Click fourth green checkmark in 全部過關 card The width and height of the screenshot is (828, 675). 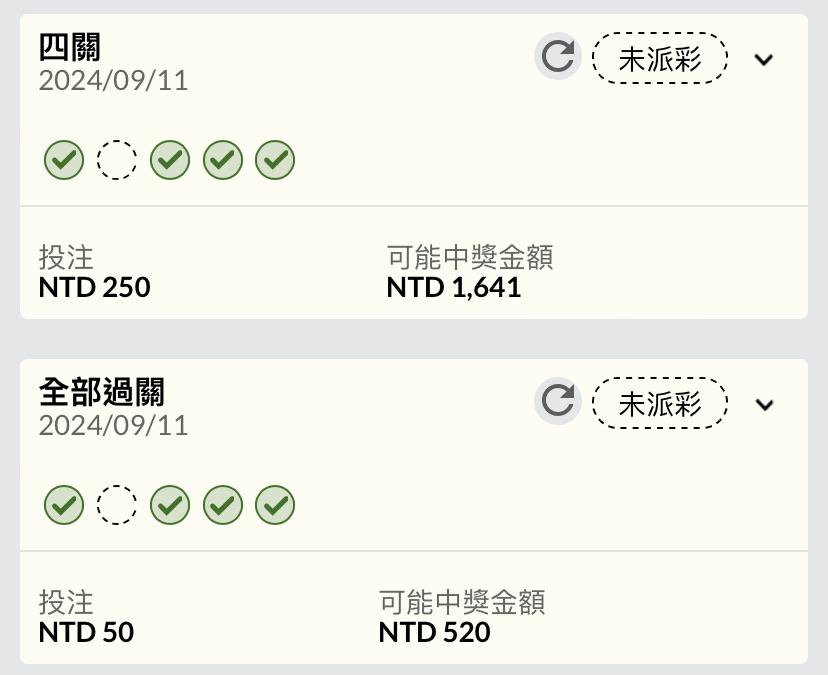point(223,505)
